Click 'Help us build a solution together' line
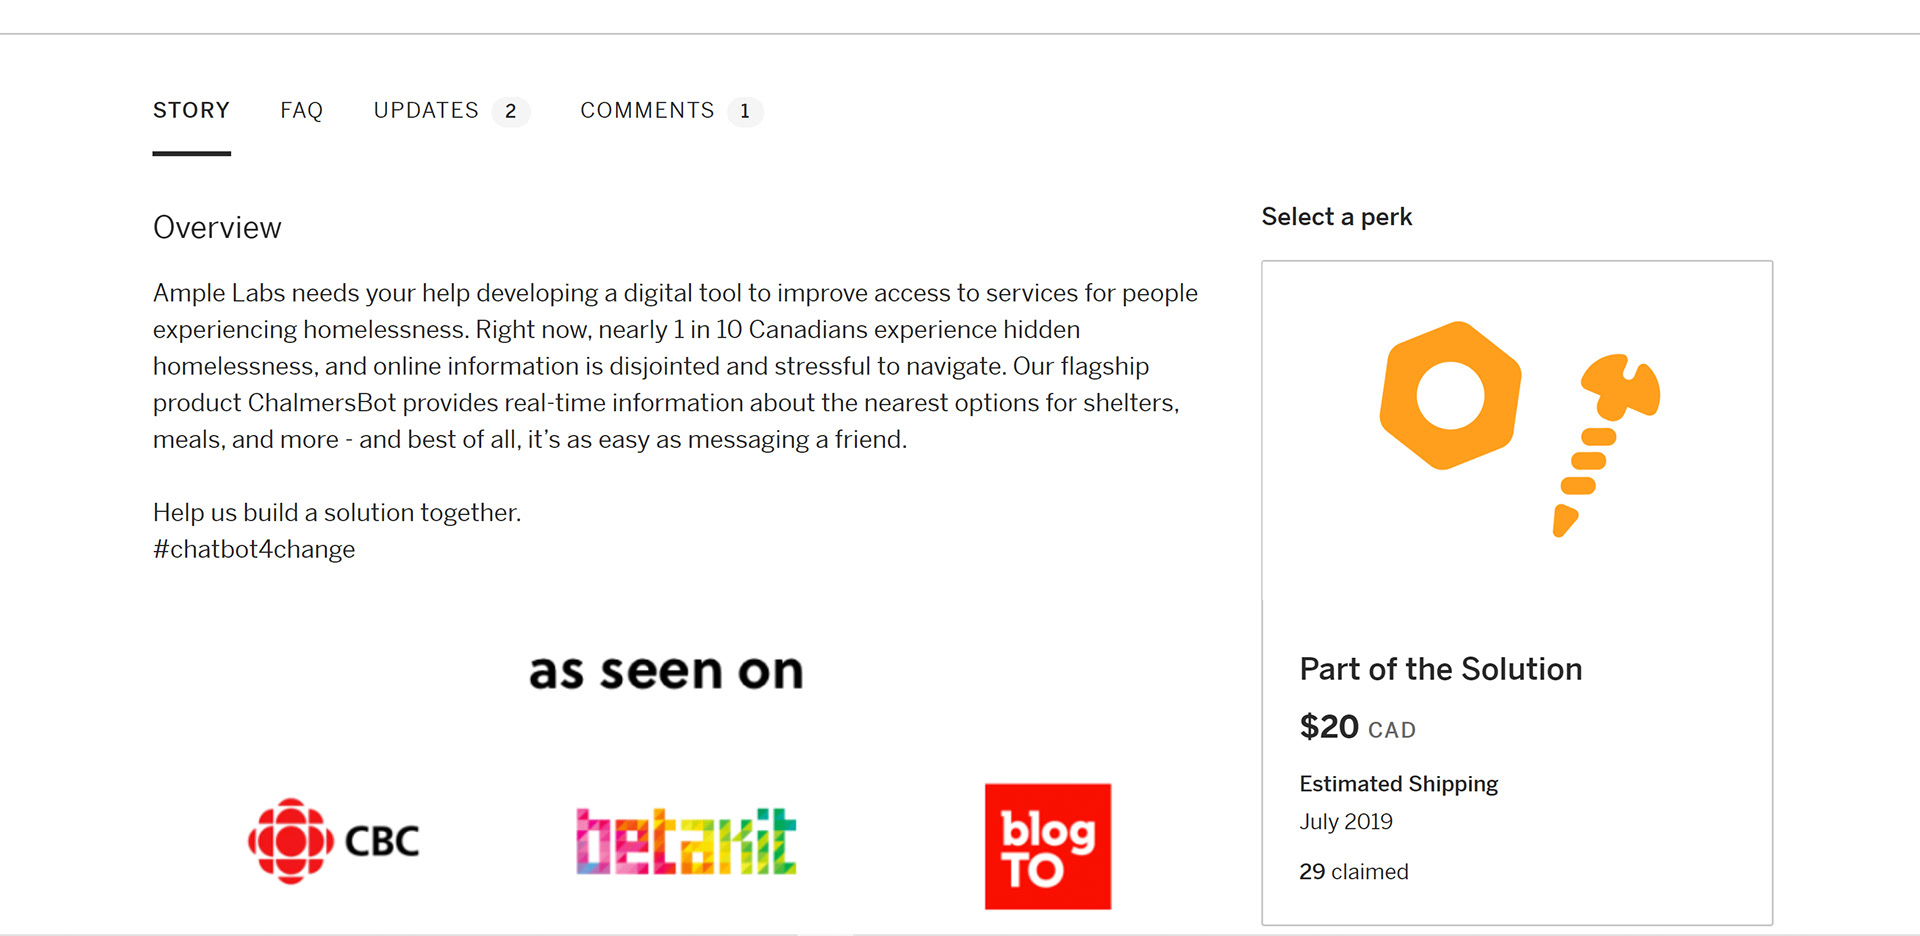Screen dimensions: 1920x936 (337, 513)
